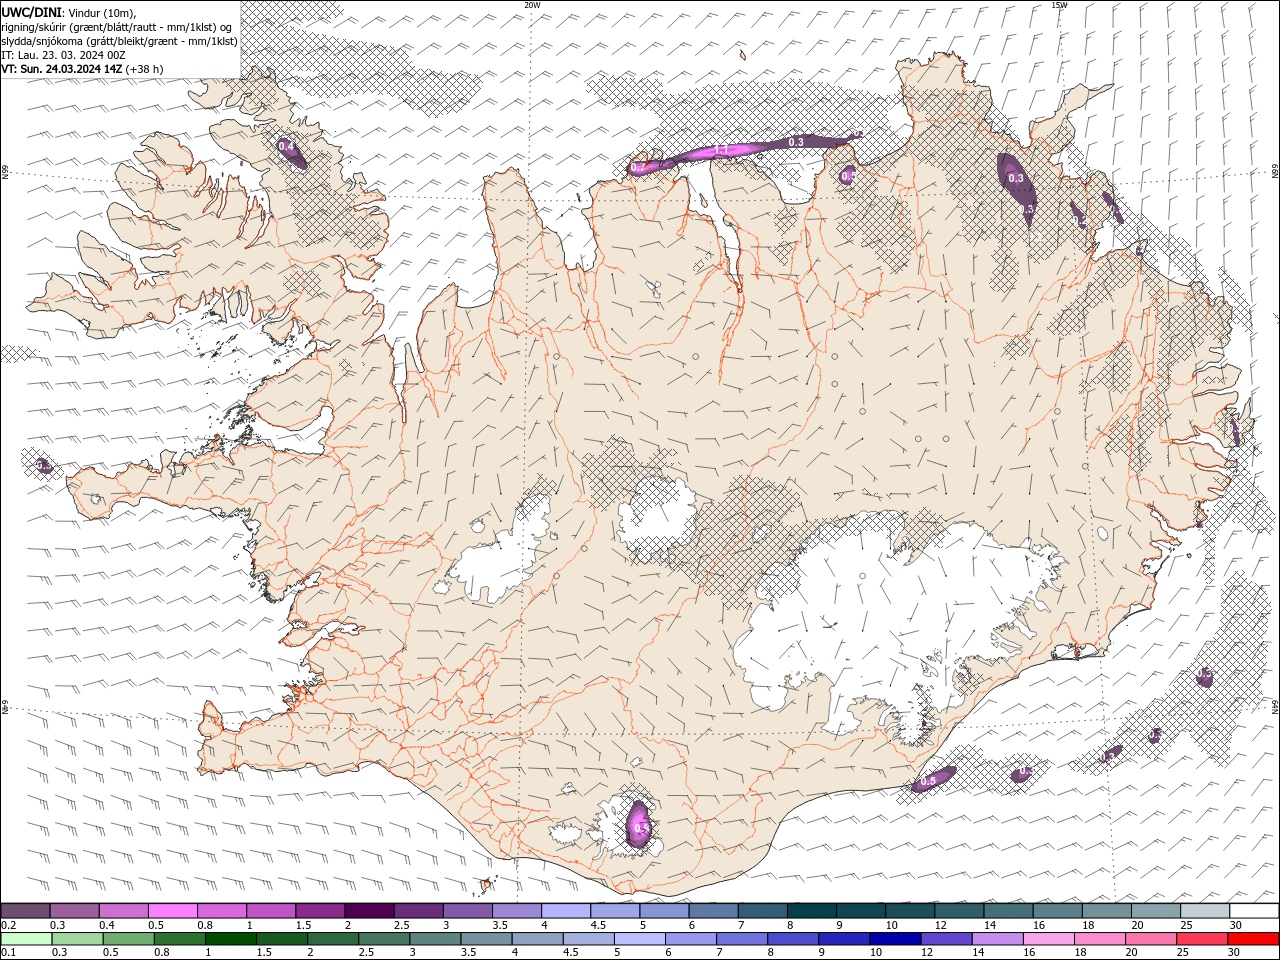Screen dimensions: 1280x960
Task: Click the 14 swatch in the upper legend row
Action: (x=1006, y=910)
